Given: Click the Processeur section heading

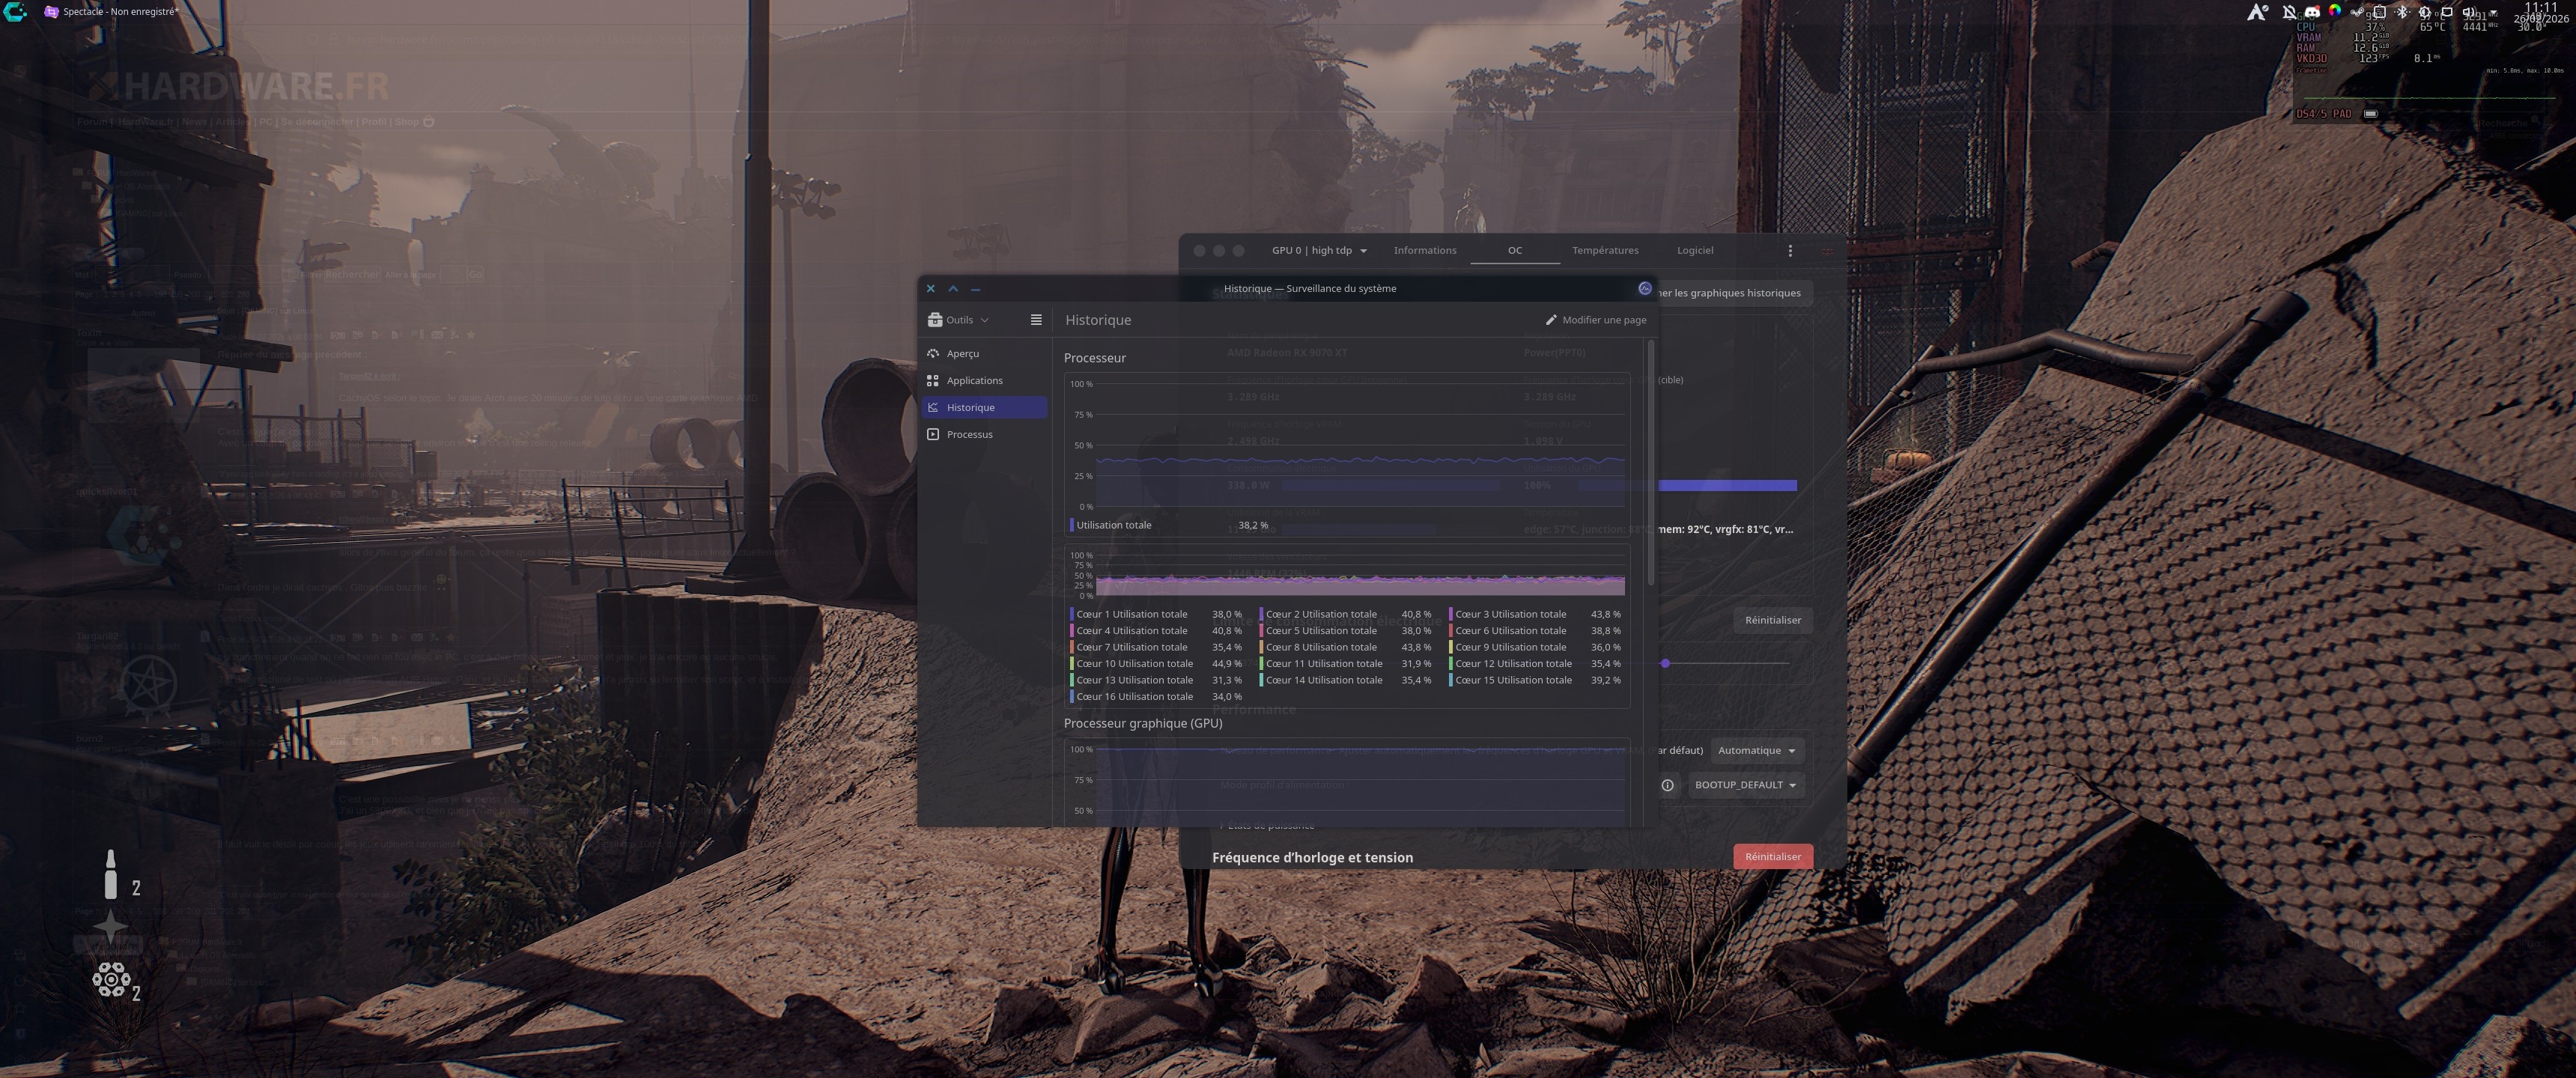Looking at the screenshot, I should pyautogui.click(x=1095, y=358).
